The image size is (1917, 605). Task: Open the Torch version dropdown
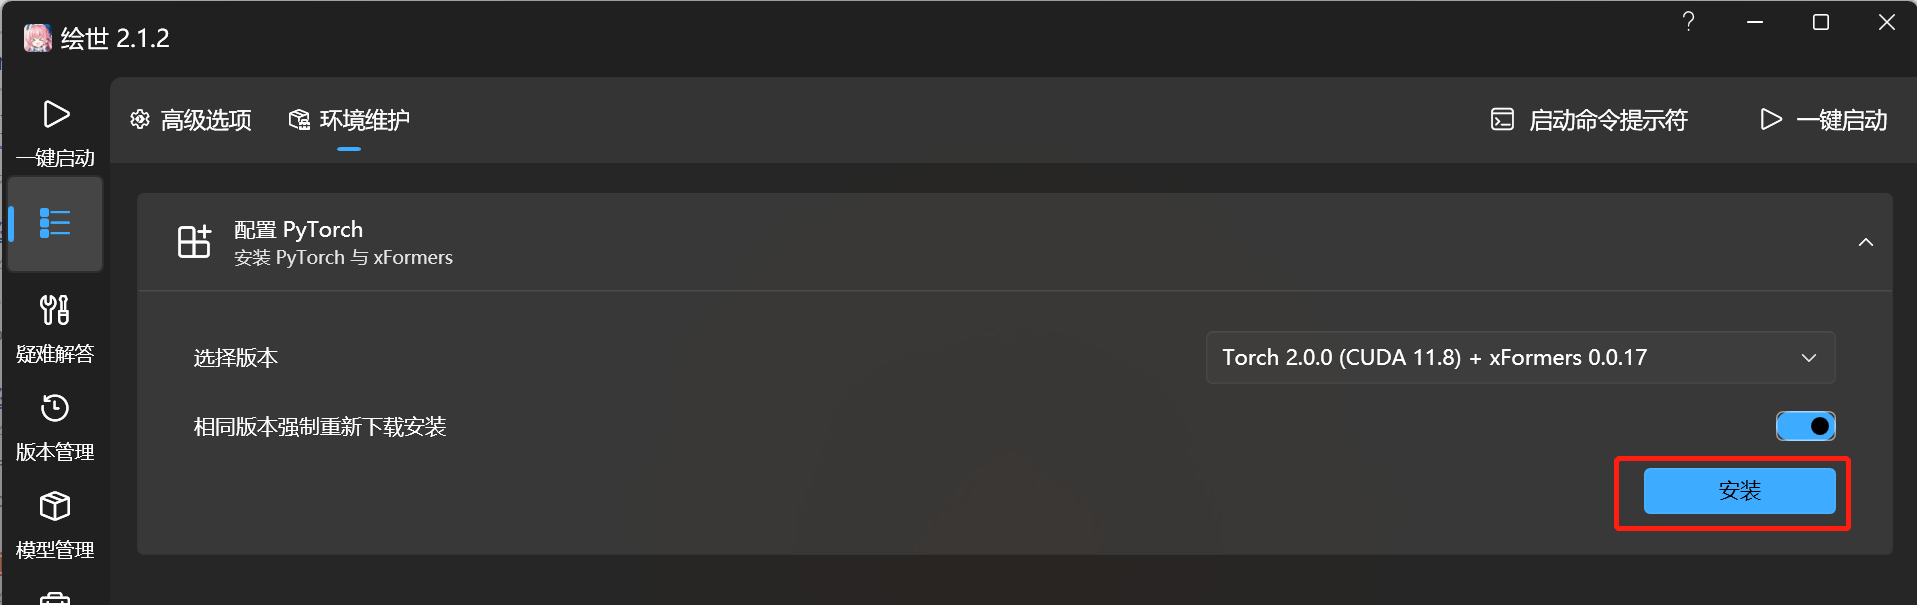click(x=1520, y=358)
